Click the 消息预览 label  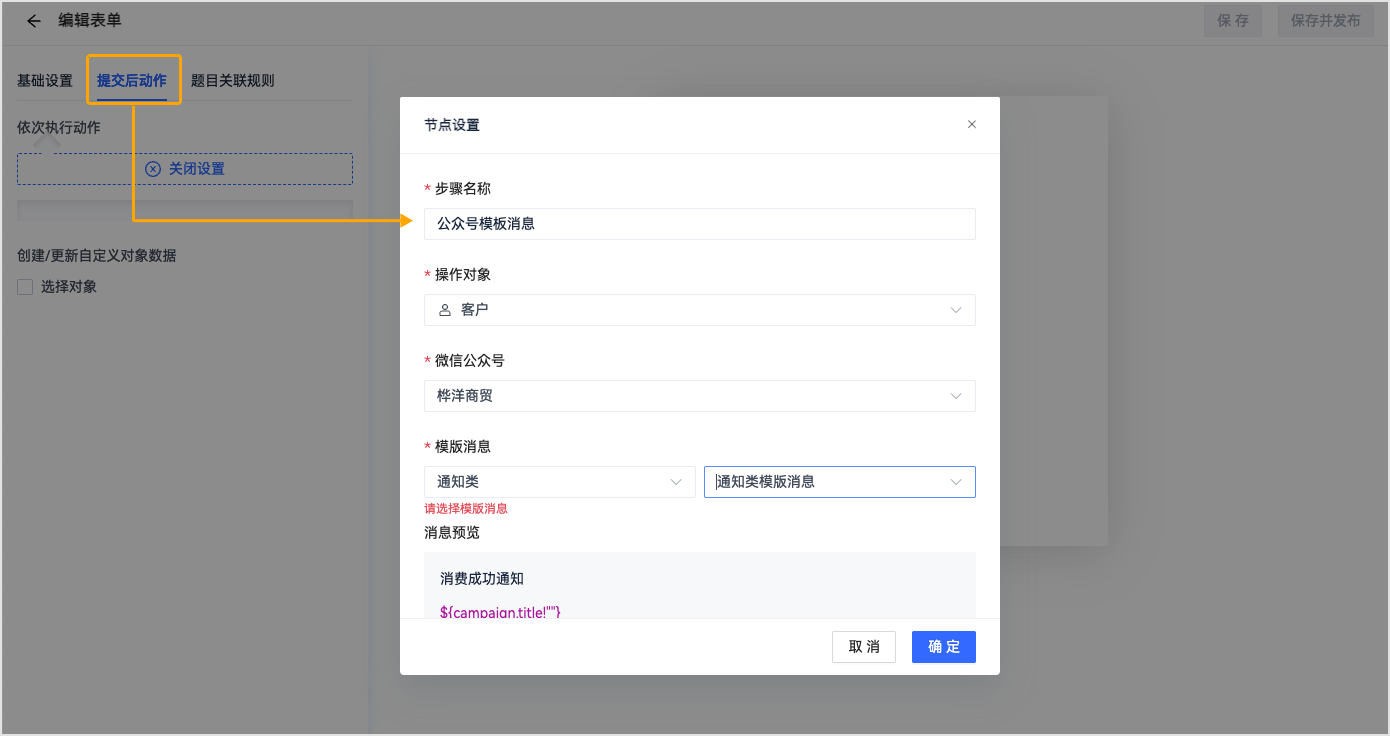tap(452, 533)
